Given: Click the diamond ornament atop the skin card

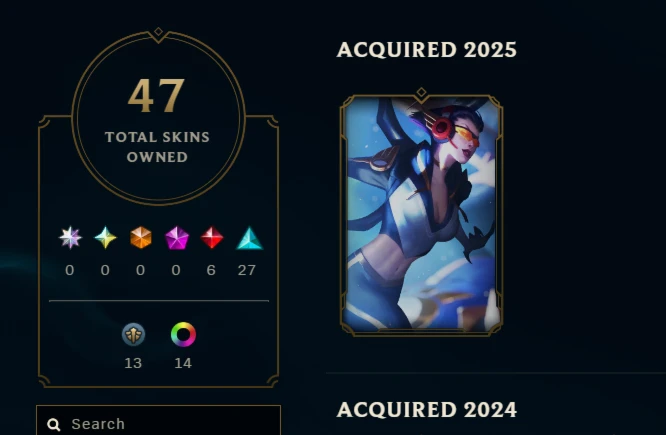Looking at the screenshot, I should coord(421,92).
